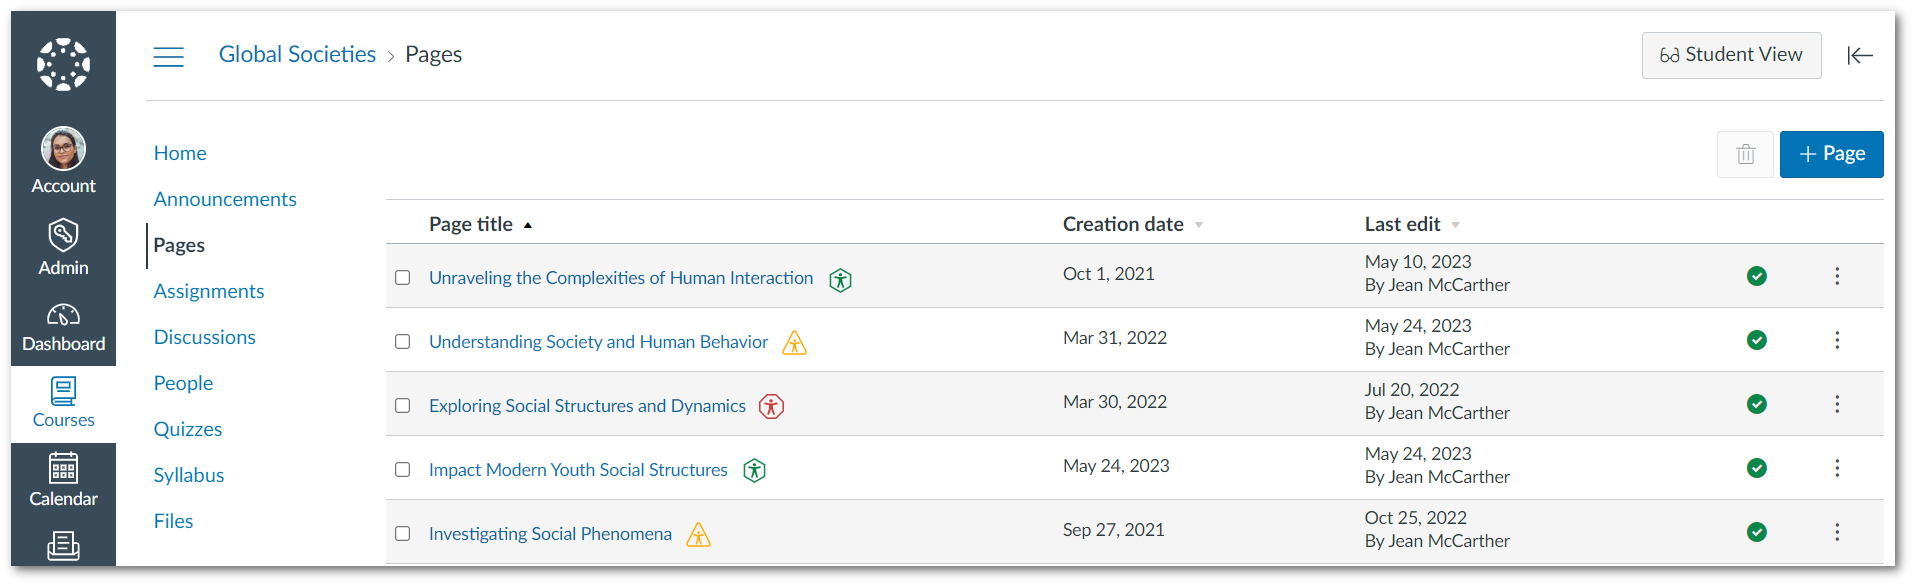Click warning icon beside Investigating Social Phenomena

[x=698, y=535]
